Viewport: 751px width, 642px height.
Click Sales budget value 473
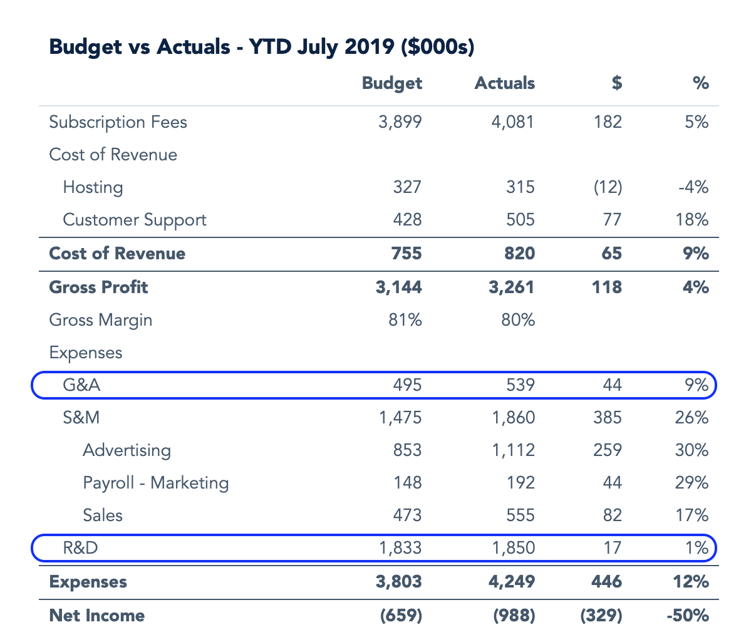407,516
